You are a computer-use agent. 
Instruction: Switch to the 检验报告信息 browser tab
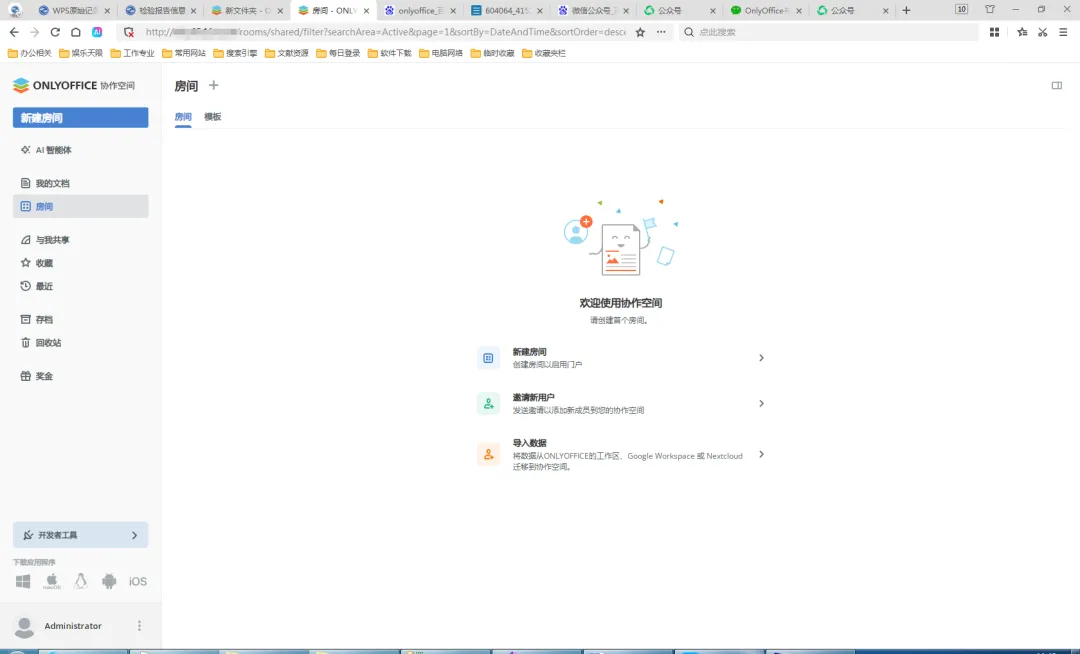(161, 10)
